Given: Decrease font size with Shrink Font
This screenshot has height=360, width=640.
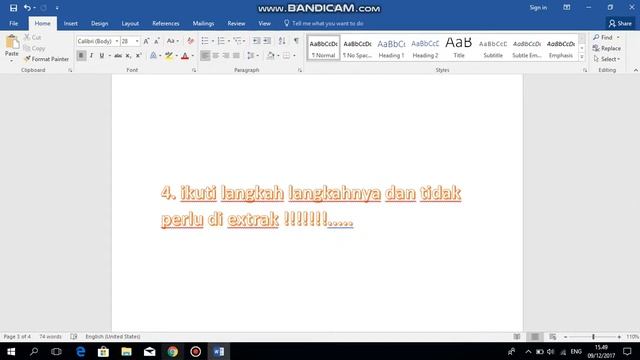Looking at the screenshot, I should 157,41.
